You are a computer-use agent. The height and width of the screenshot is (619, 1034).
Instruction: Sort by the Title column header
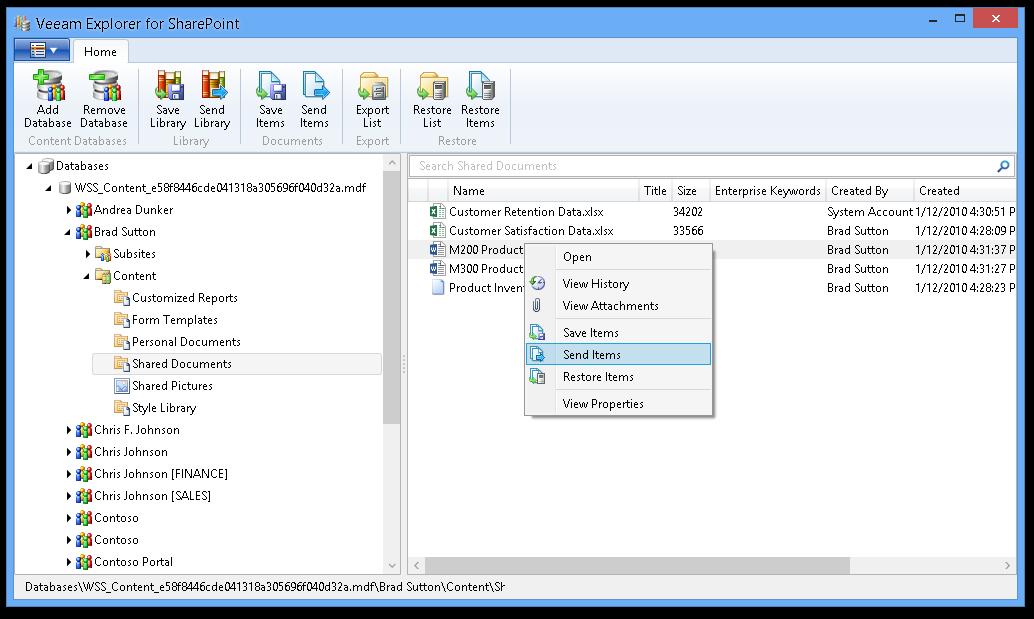pyautogui.click(x=655, y=191)
